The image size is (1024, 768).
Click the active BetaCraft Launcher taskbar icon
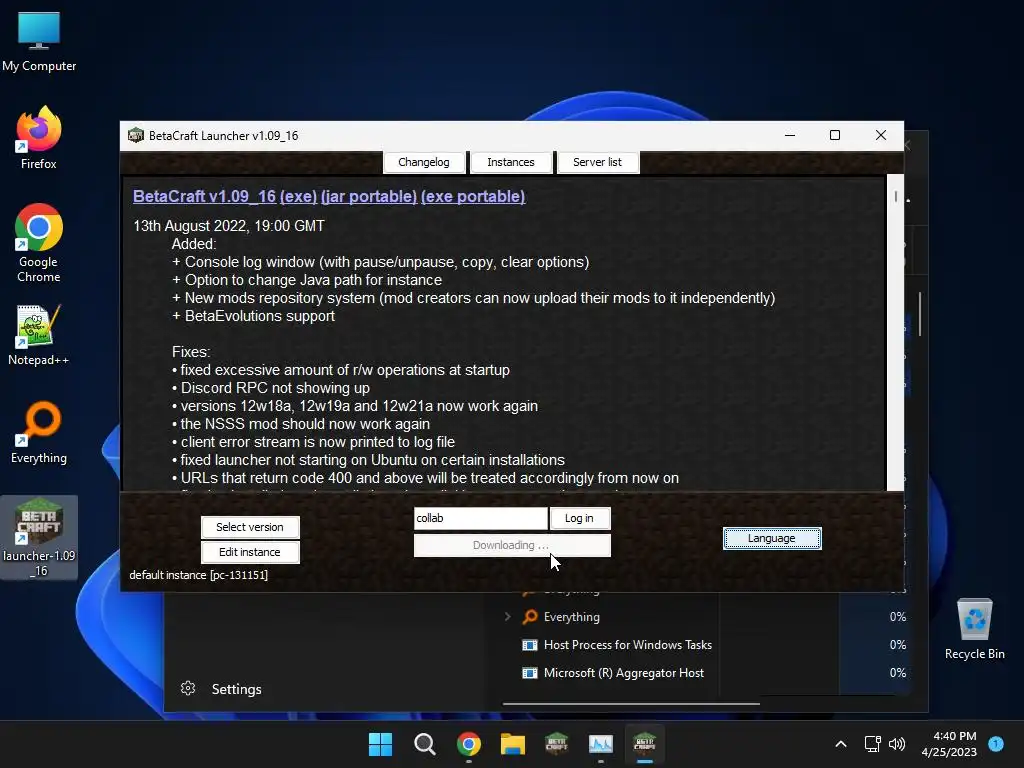point(645,744)
